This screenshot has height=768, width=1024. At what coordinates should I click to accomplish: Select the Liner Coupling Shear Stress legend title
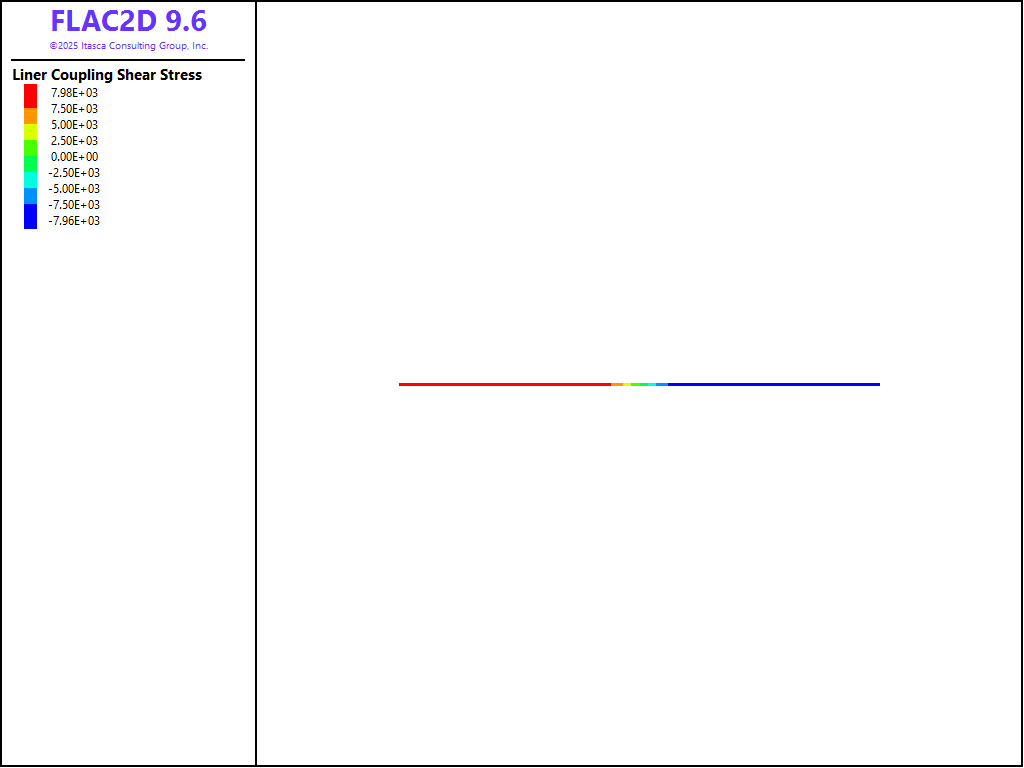pos(107,75)
